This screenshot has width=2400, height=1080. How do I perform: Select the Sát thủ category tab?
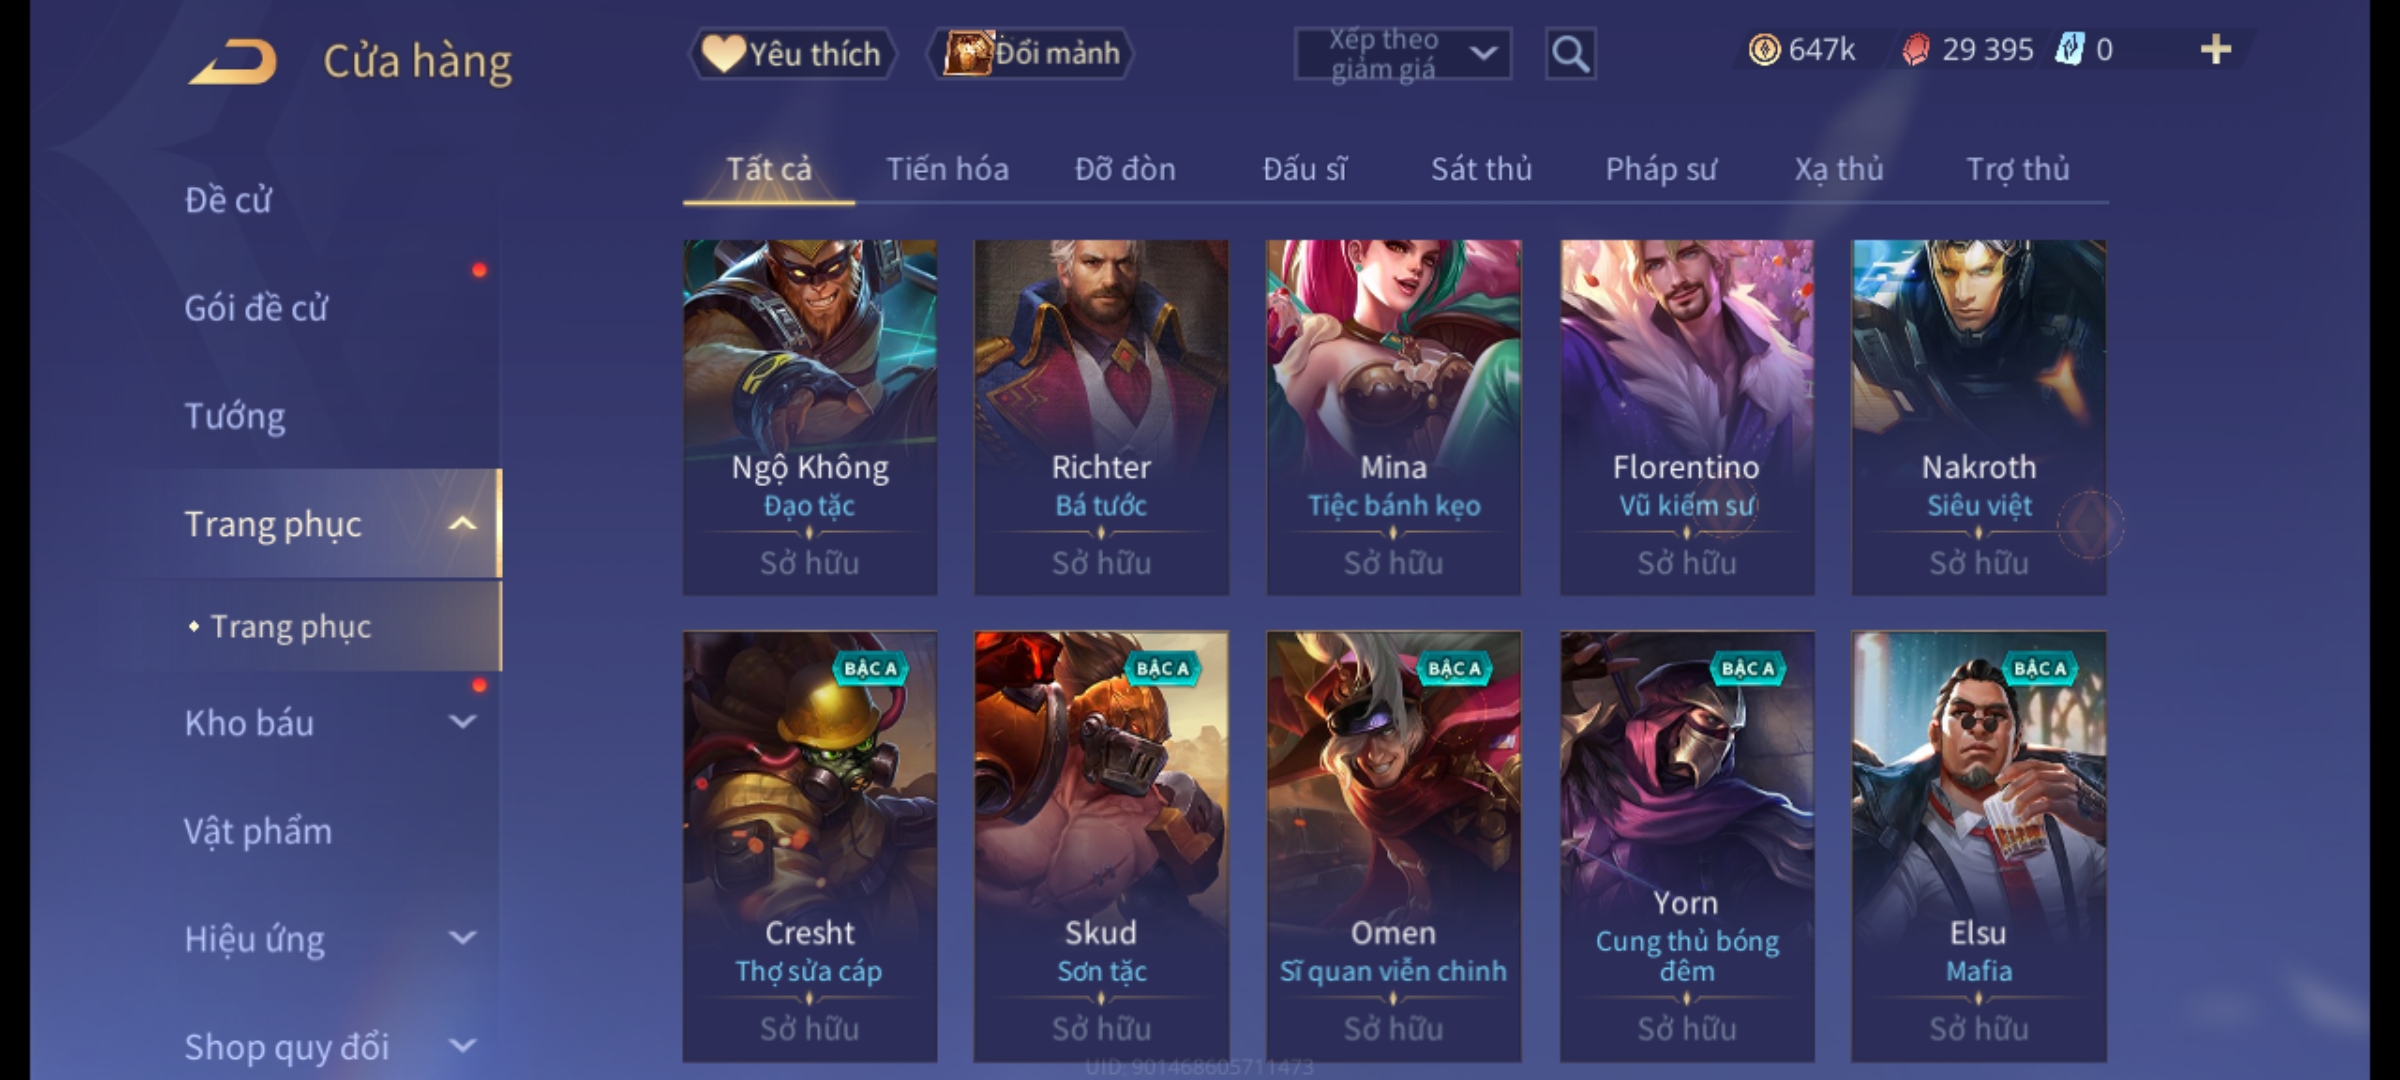point(1481,169)
